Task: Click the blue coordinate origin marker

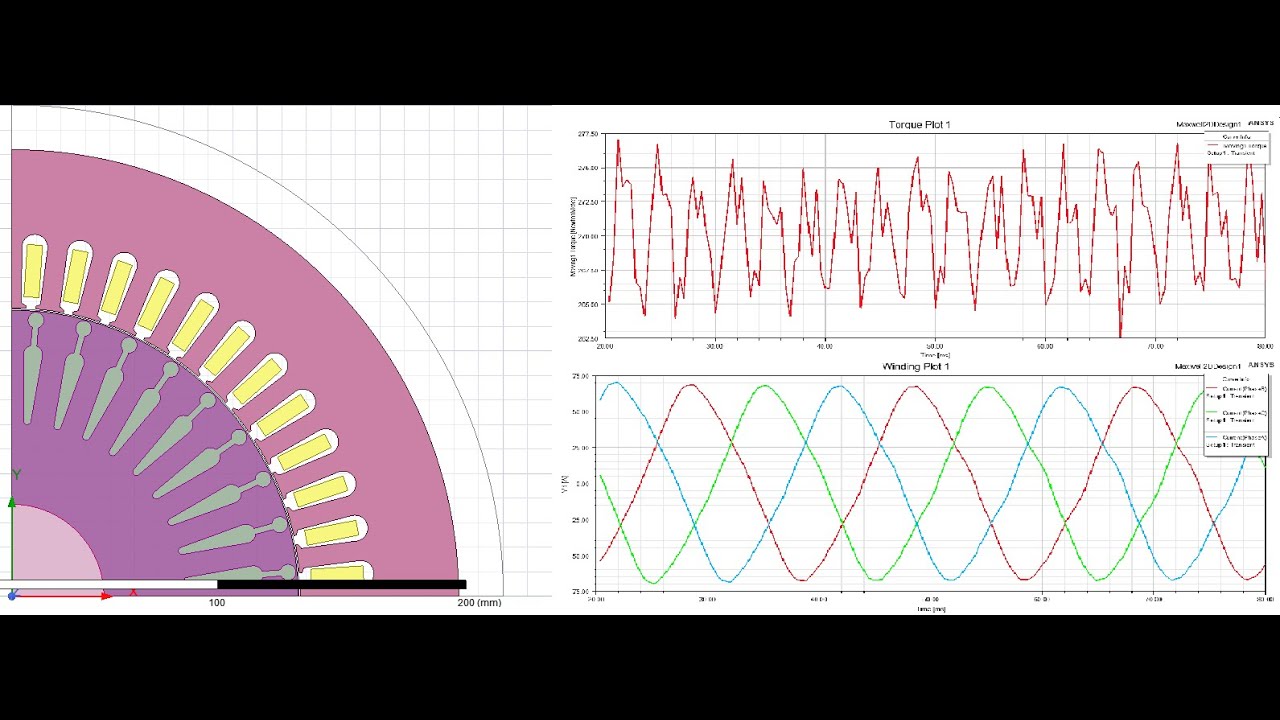Action: point(12,595)
